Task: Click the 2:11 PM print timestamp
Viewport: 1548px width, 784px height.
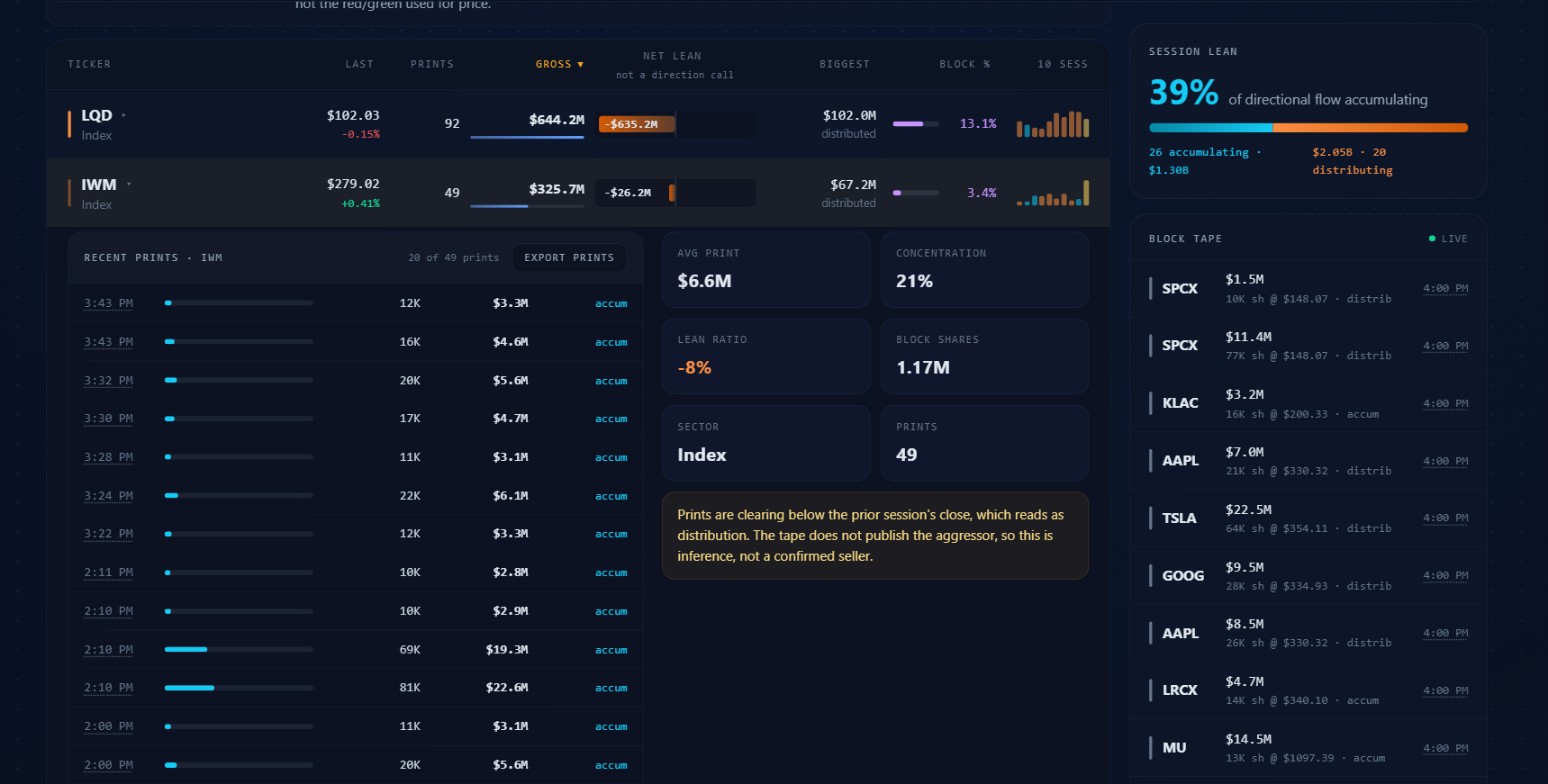Action: [x=108, y=573]
